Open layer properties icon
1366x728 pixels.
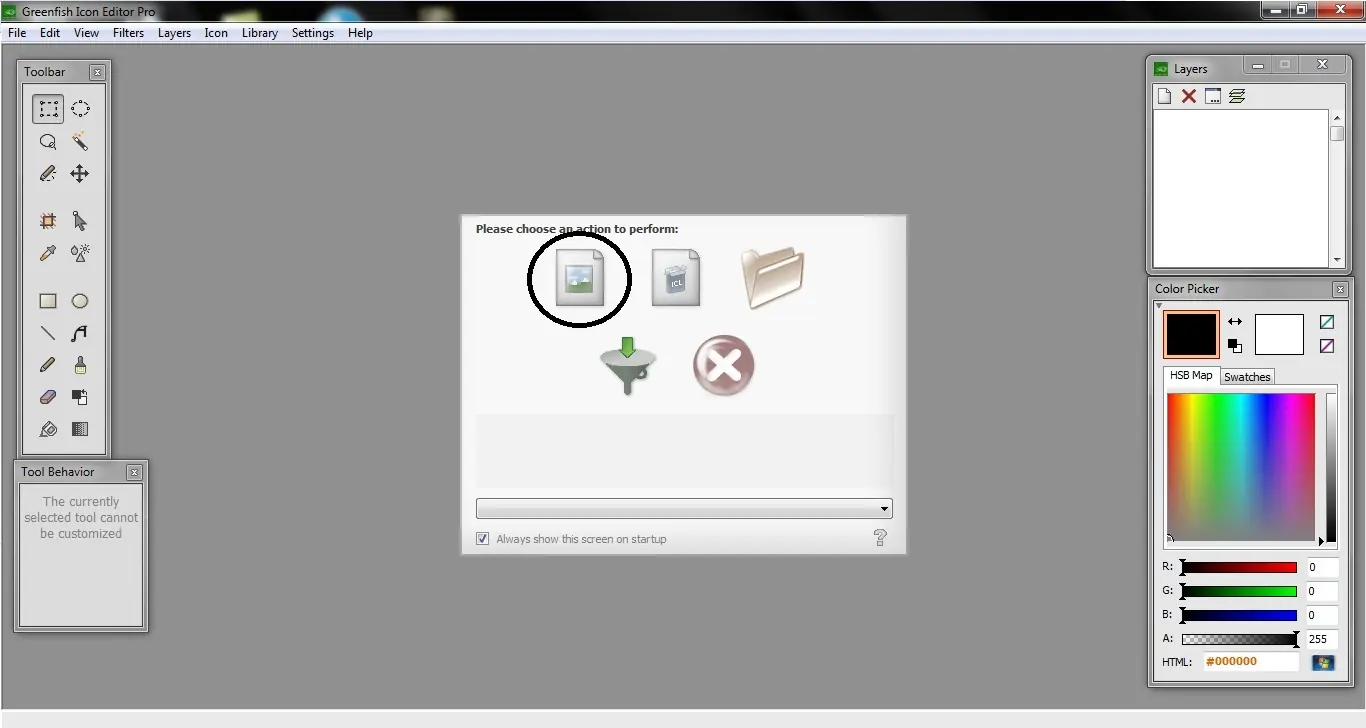point(1213,96)
